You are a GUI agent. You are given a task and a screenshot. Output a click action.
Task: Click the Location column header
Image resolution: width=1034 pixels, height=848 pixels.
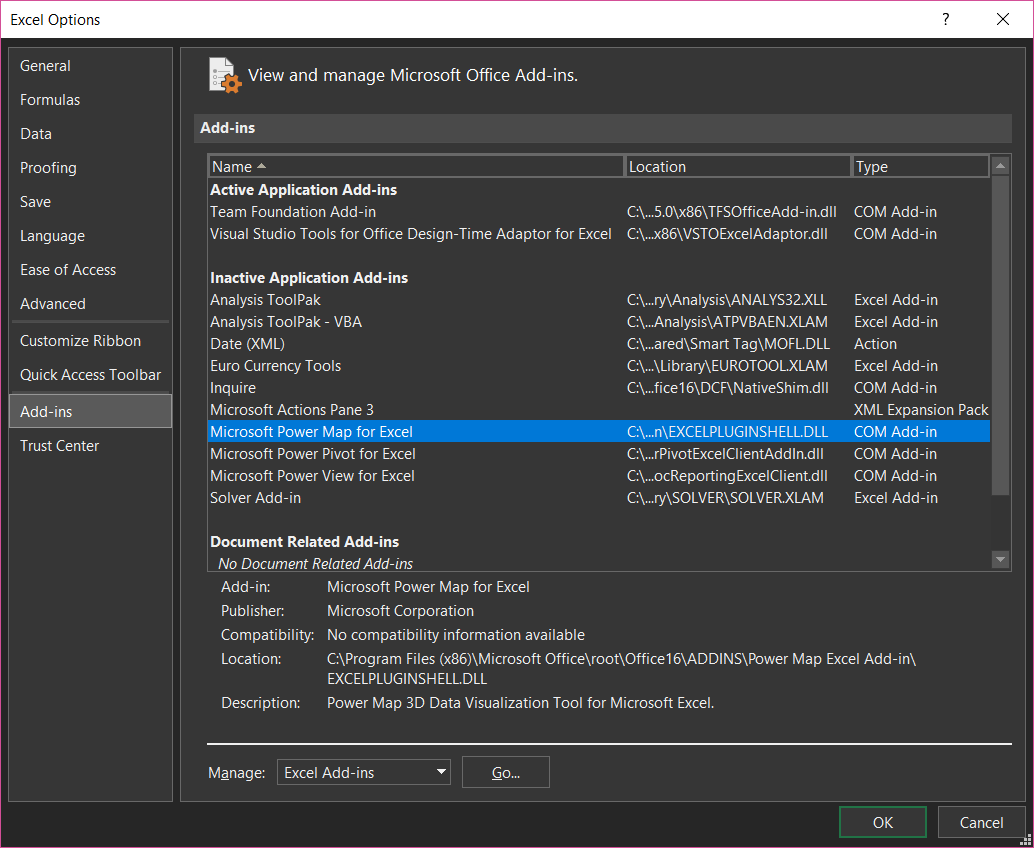click(x=737, y=167)
